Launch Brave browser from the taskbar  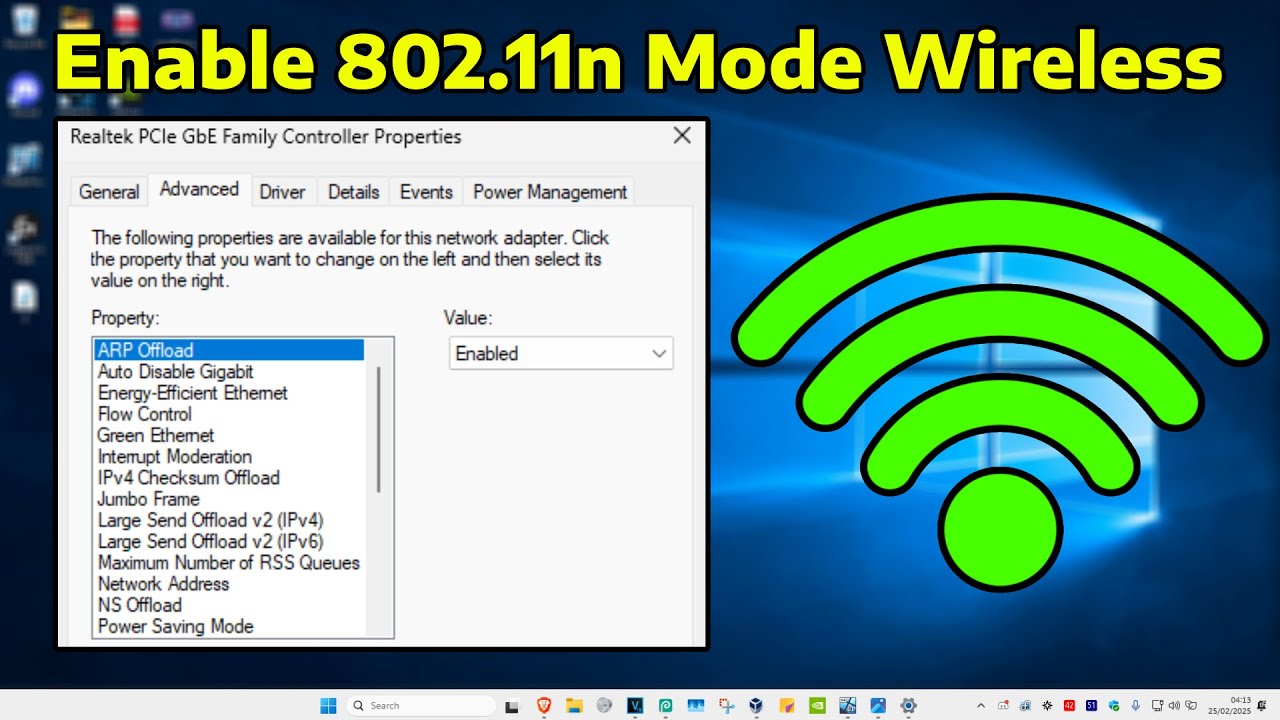pyautogui.click(x=544, y=705)
